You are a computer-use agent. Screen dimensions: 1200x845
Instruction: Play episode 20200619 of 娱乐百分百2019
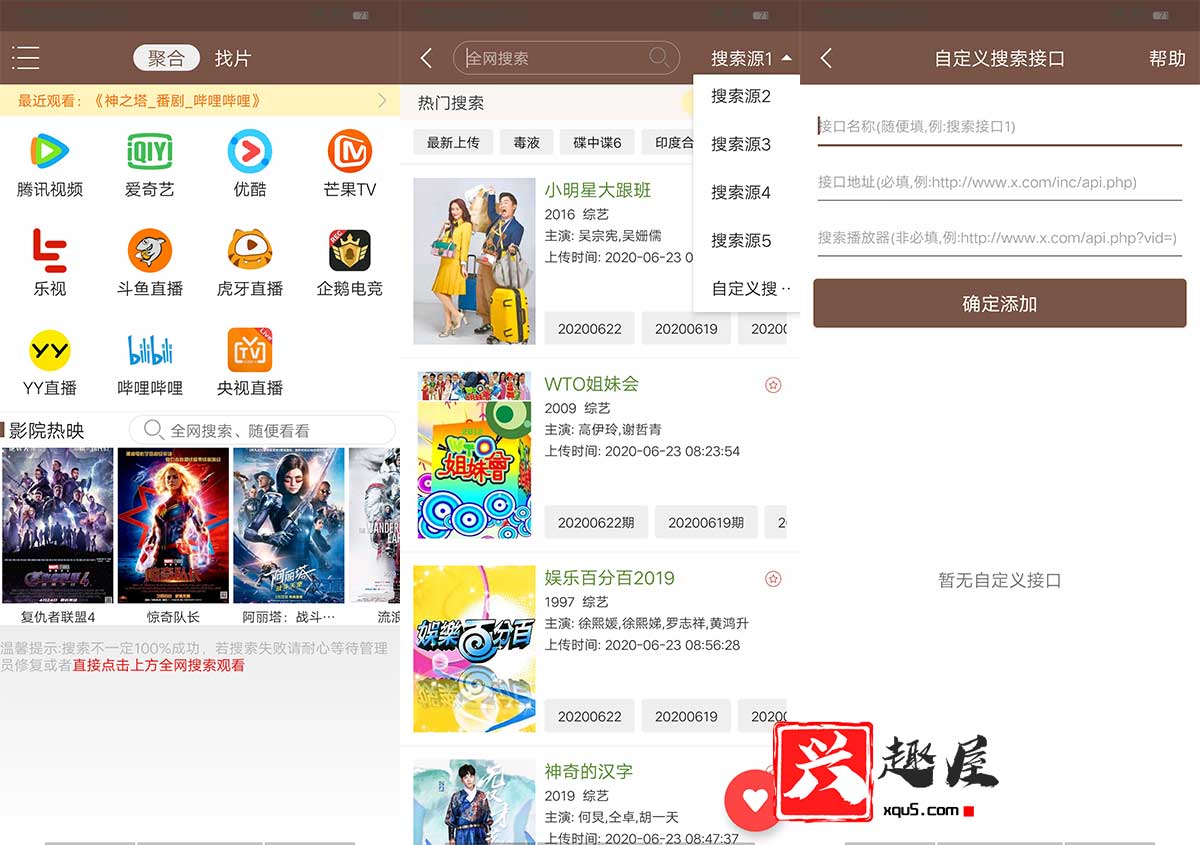(686, 716)
